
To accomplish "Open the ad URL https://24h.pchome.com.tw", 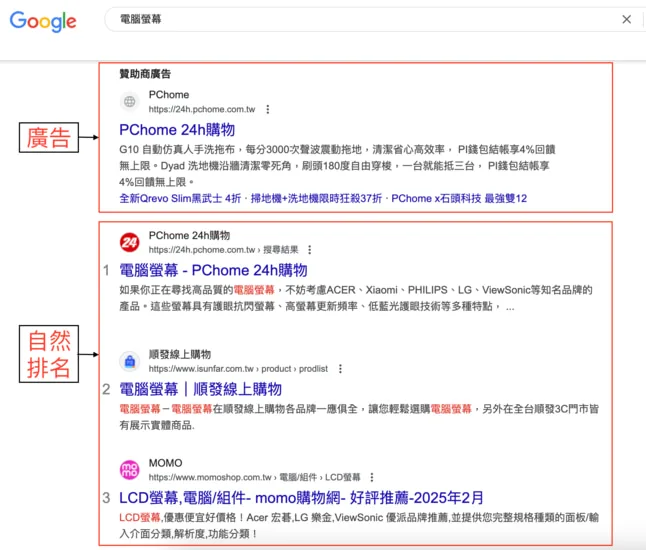I will pyautogui.click(x=202, y=109).
